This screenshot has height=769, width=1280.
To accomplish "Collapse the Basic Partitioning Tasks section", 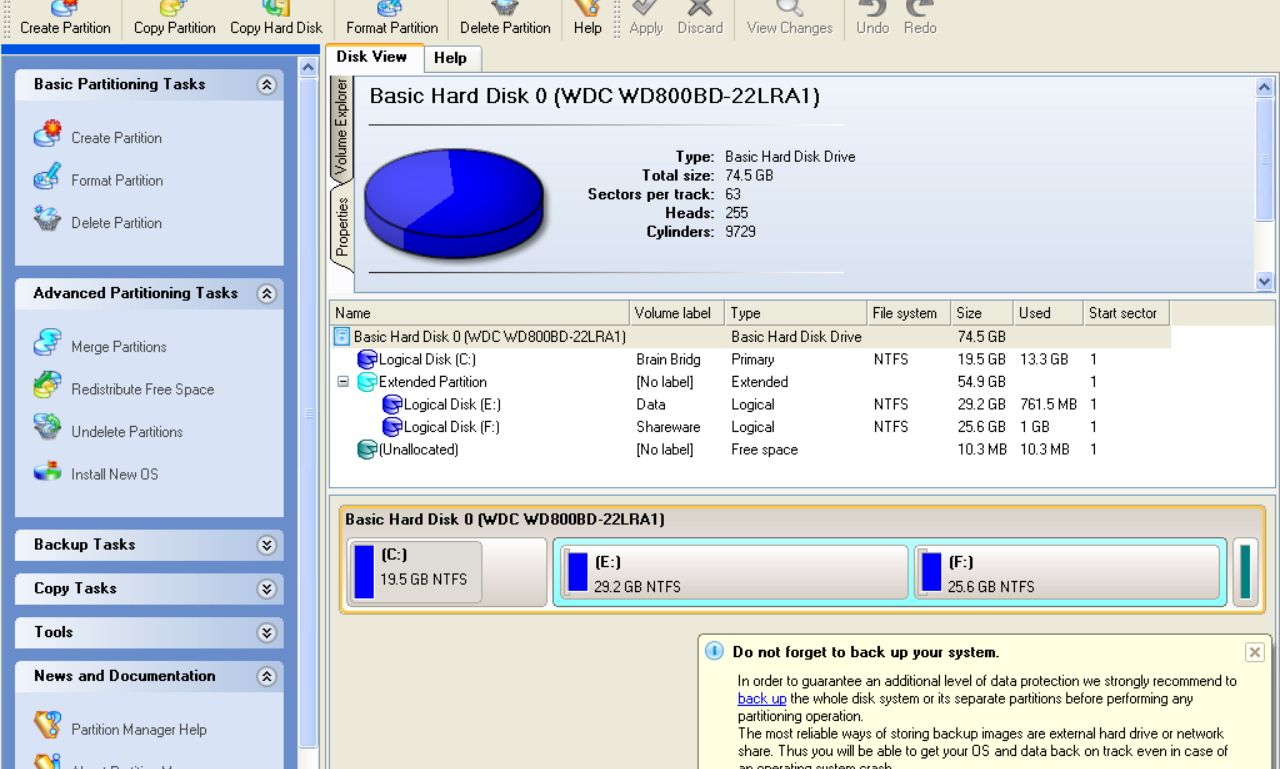I will [x=266, y=85].
